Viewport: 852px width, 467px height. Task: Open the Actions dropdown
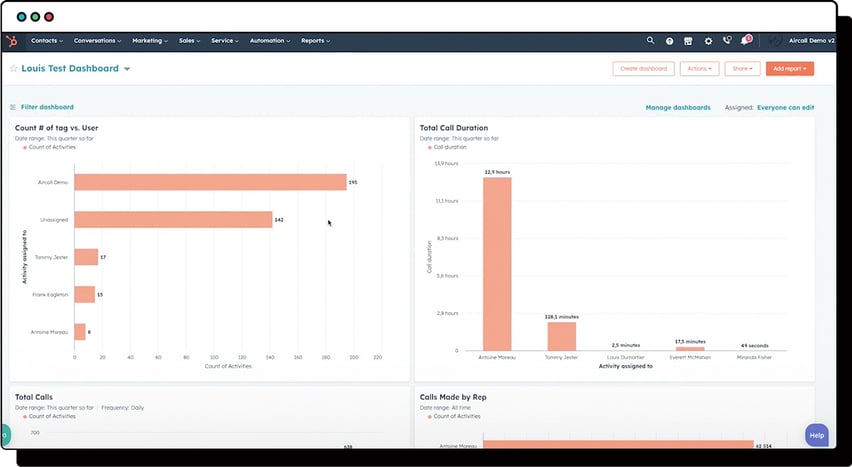pyautogui.click(x=699, y=69)
